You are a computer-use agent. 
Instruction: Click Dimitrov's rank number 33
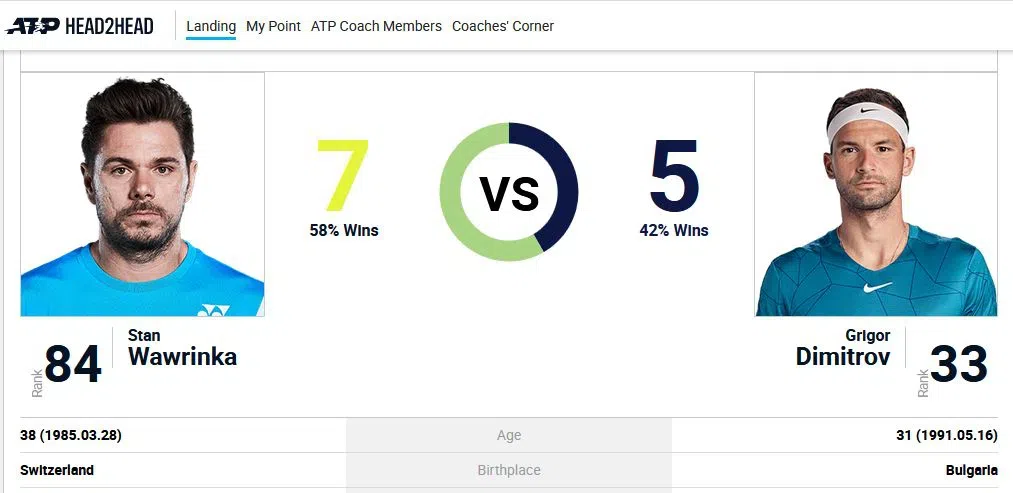pos(959,365)
